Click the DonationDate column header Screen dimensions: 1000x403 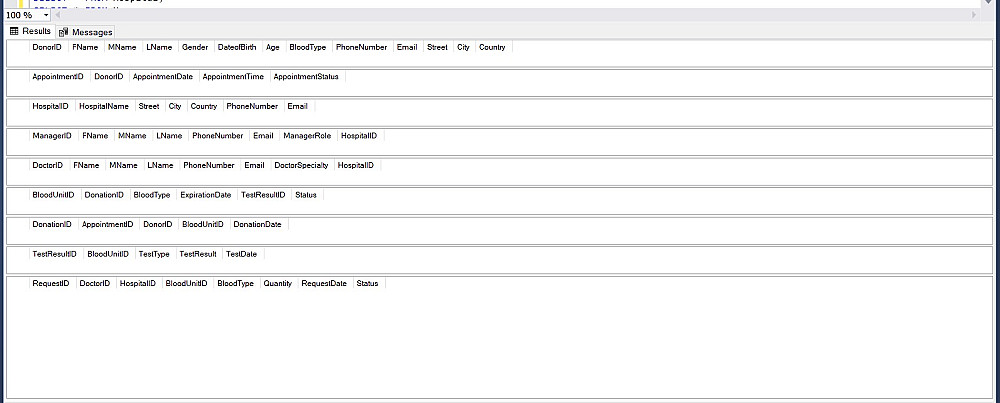257,224
